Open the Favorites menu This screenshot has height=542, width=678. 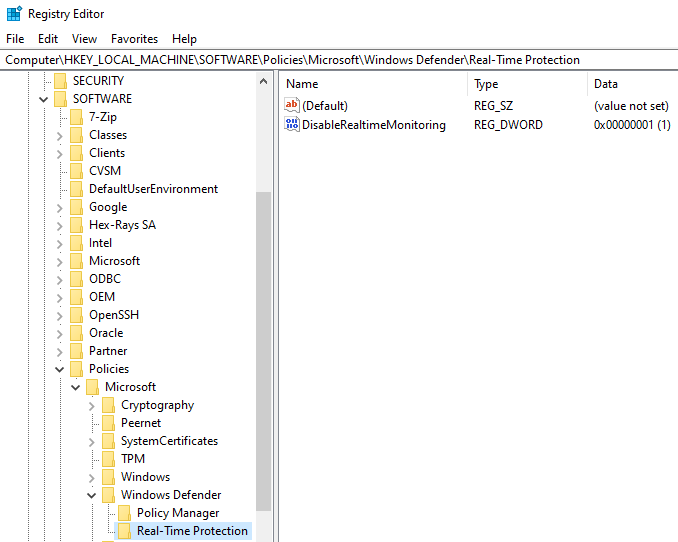(x=134, y=39)
